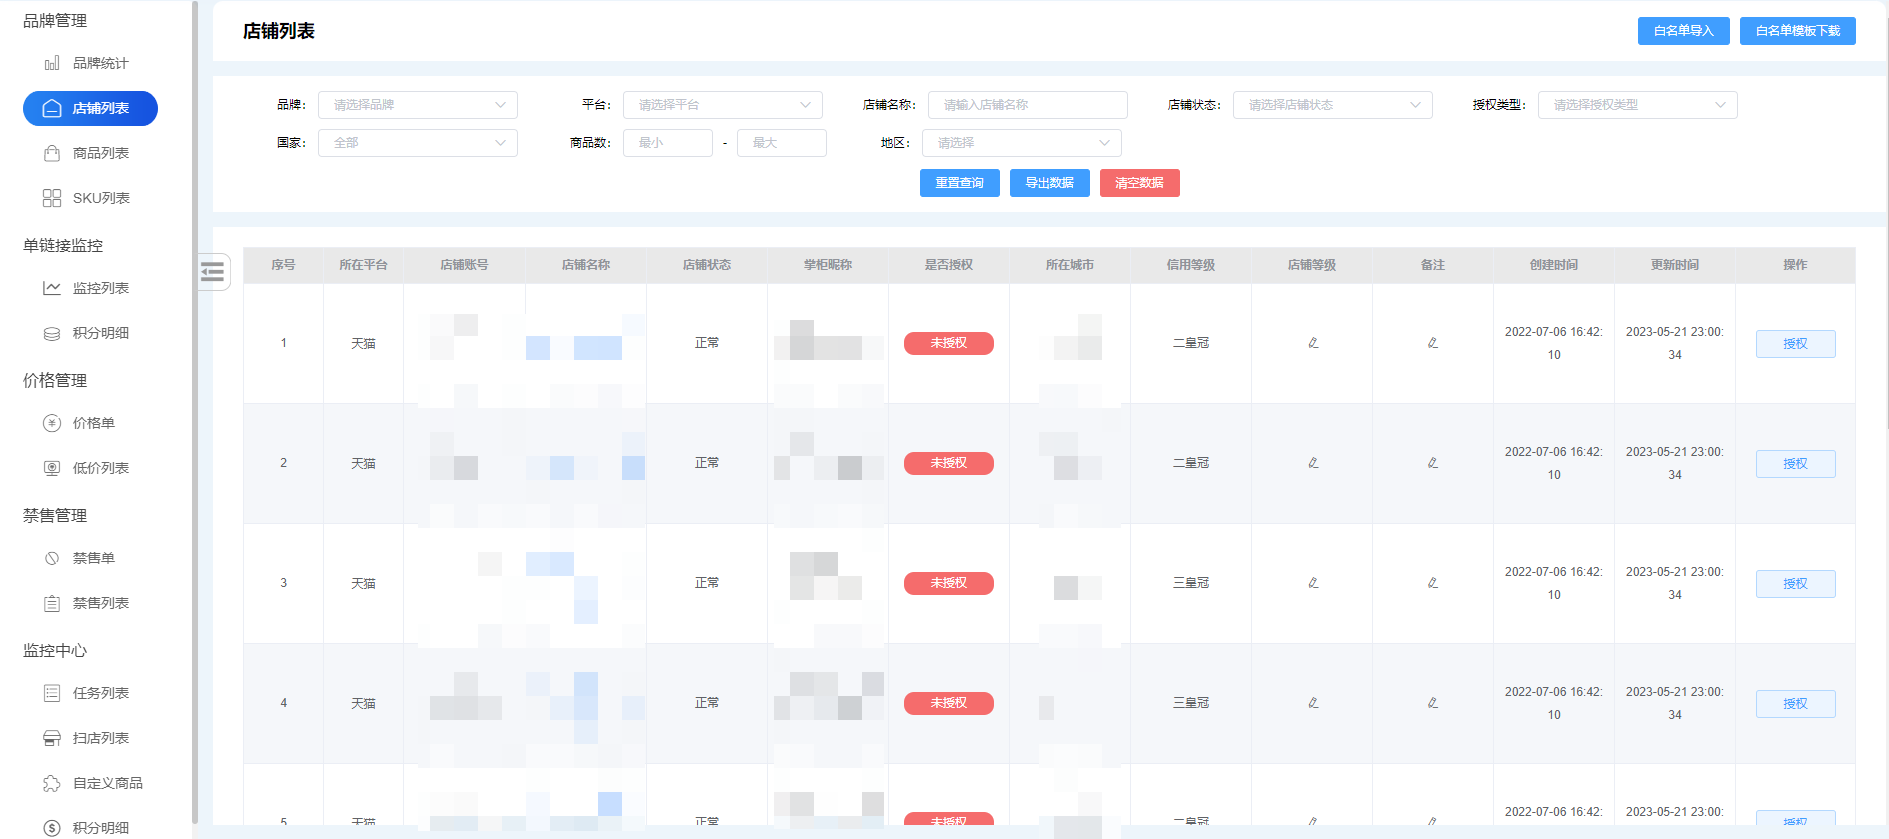Click red 清空数据 button

(x=1140, y=183)
